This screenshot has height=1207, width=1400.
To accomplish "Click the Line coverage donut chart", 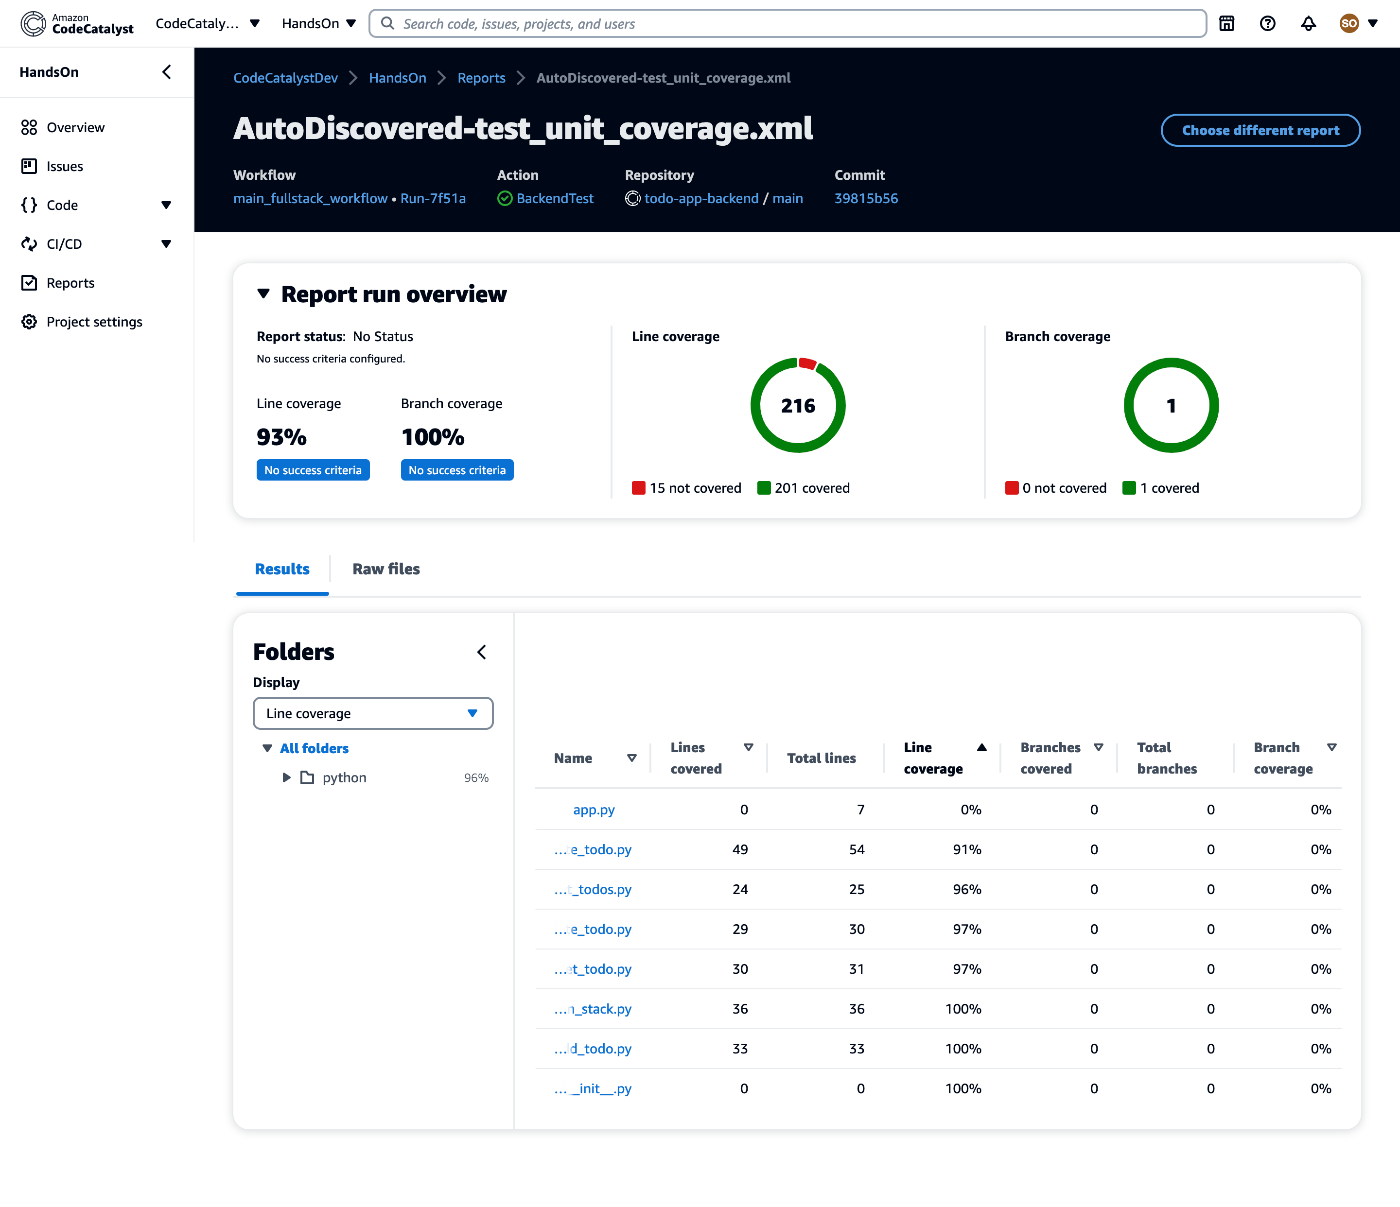I will (x=798, y=405).
